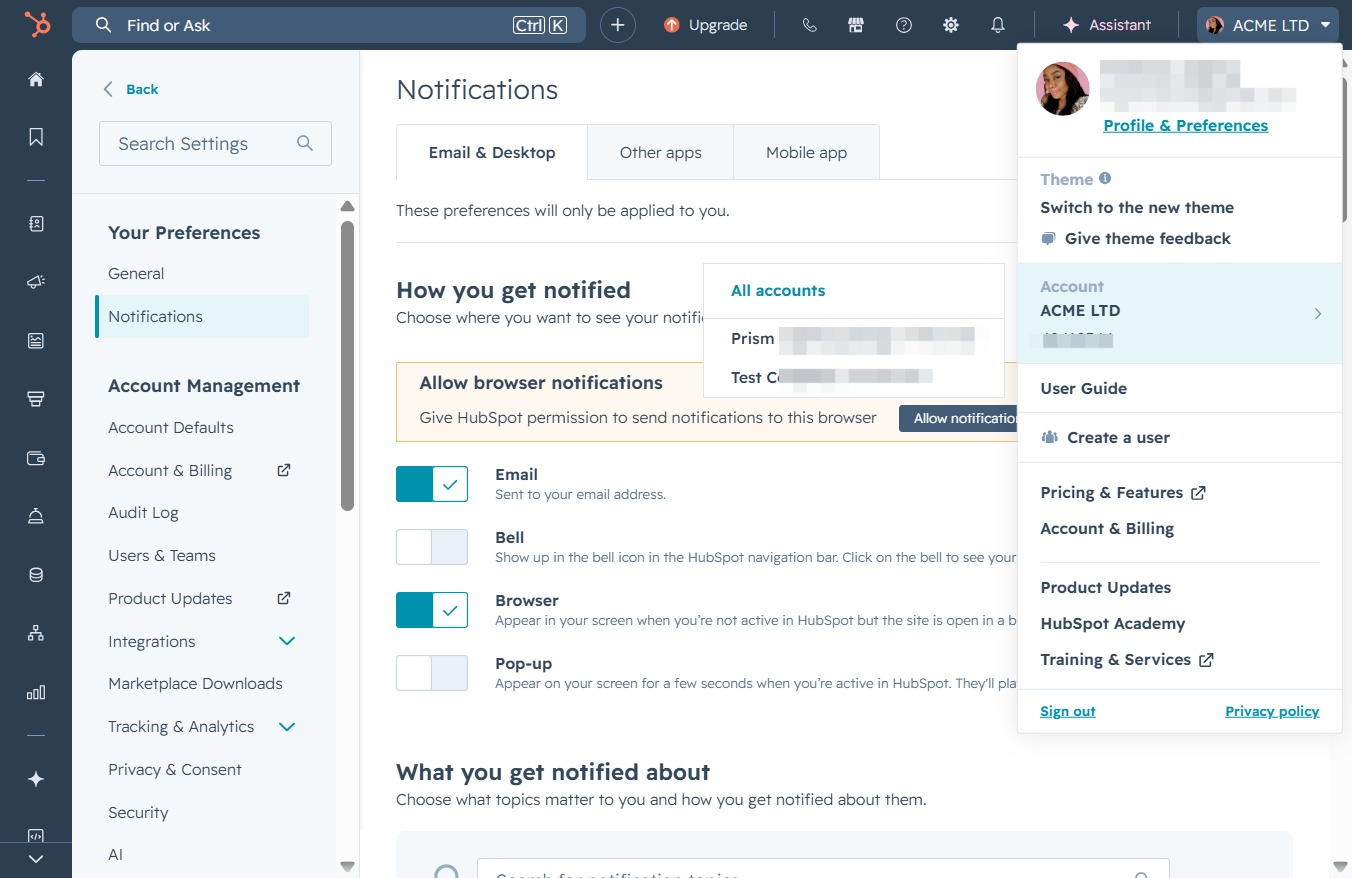Go Back from settings sidebar
This screenshot has height=878, width=1352.
point(131,89)
